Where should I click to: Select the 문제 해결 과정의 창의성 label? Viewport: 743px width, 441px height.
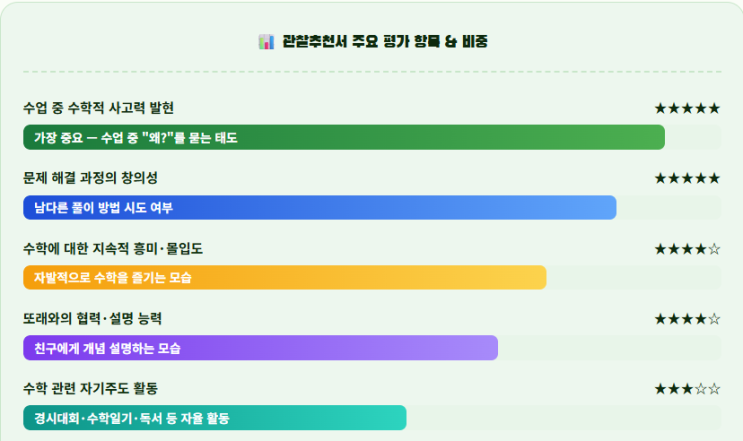click(91, 178)
